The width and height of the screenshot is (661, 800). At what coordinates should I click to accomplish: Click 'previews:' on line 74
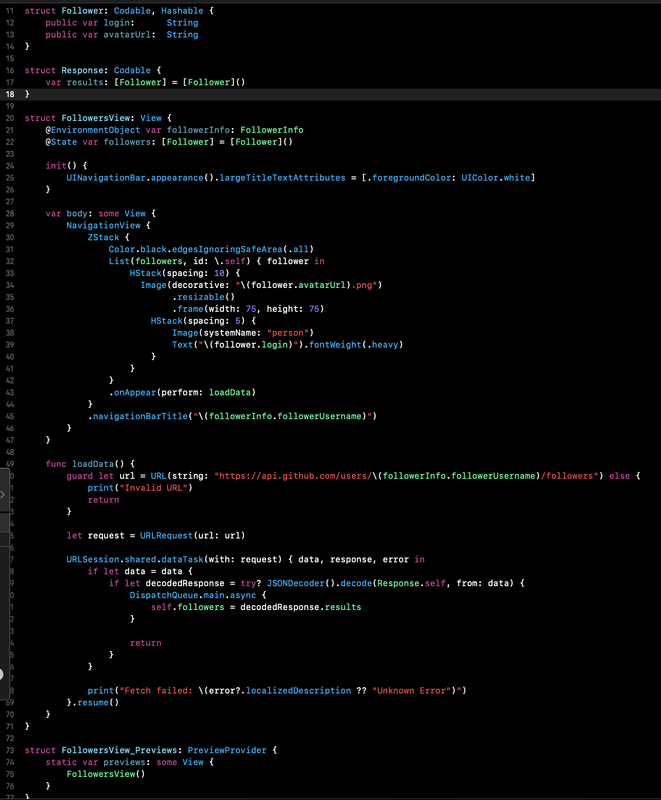127,762
